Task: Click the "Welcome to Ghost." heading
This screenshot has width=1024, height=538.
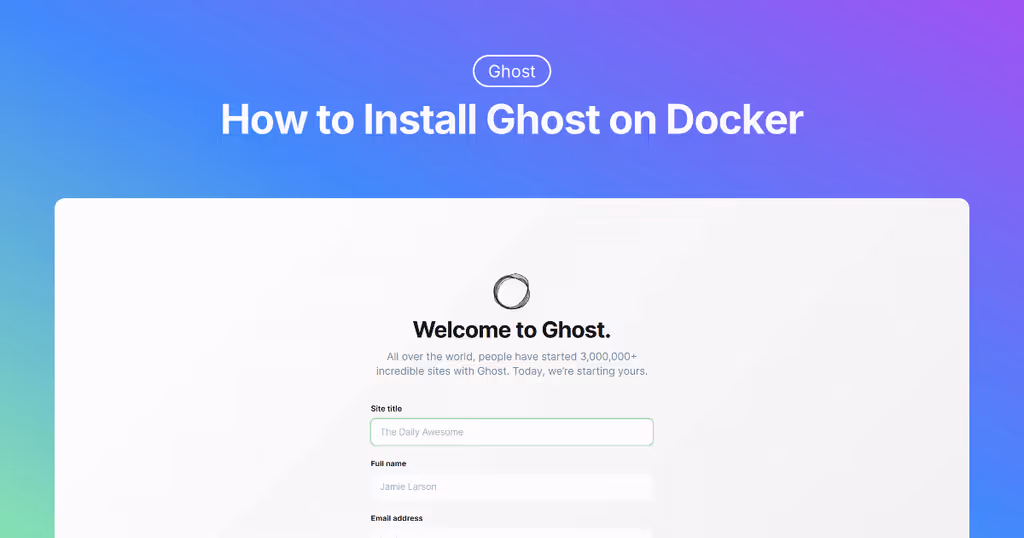Action: point(511,330)
